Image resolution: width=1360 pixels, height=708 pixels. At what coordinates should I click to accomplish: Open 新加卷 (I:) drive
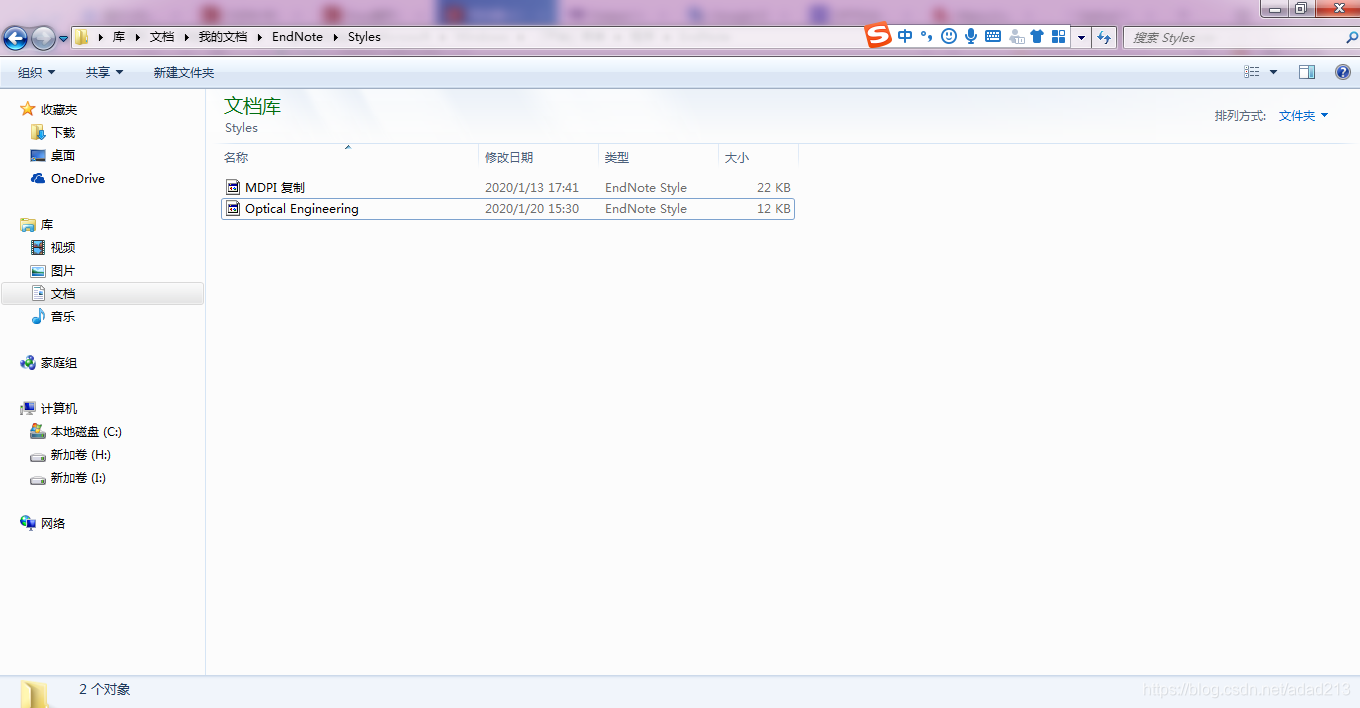pos(78,478)
